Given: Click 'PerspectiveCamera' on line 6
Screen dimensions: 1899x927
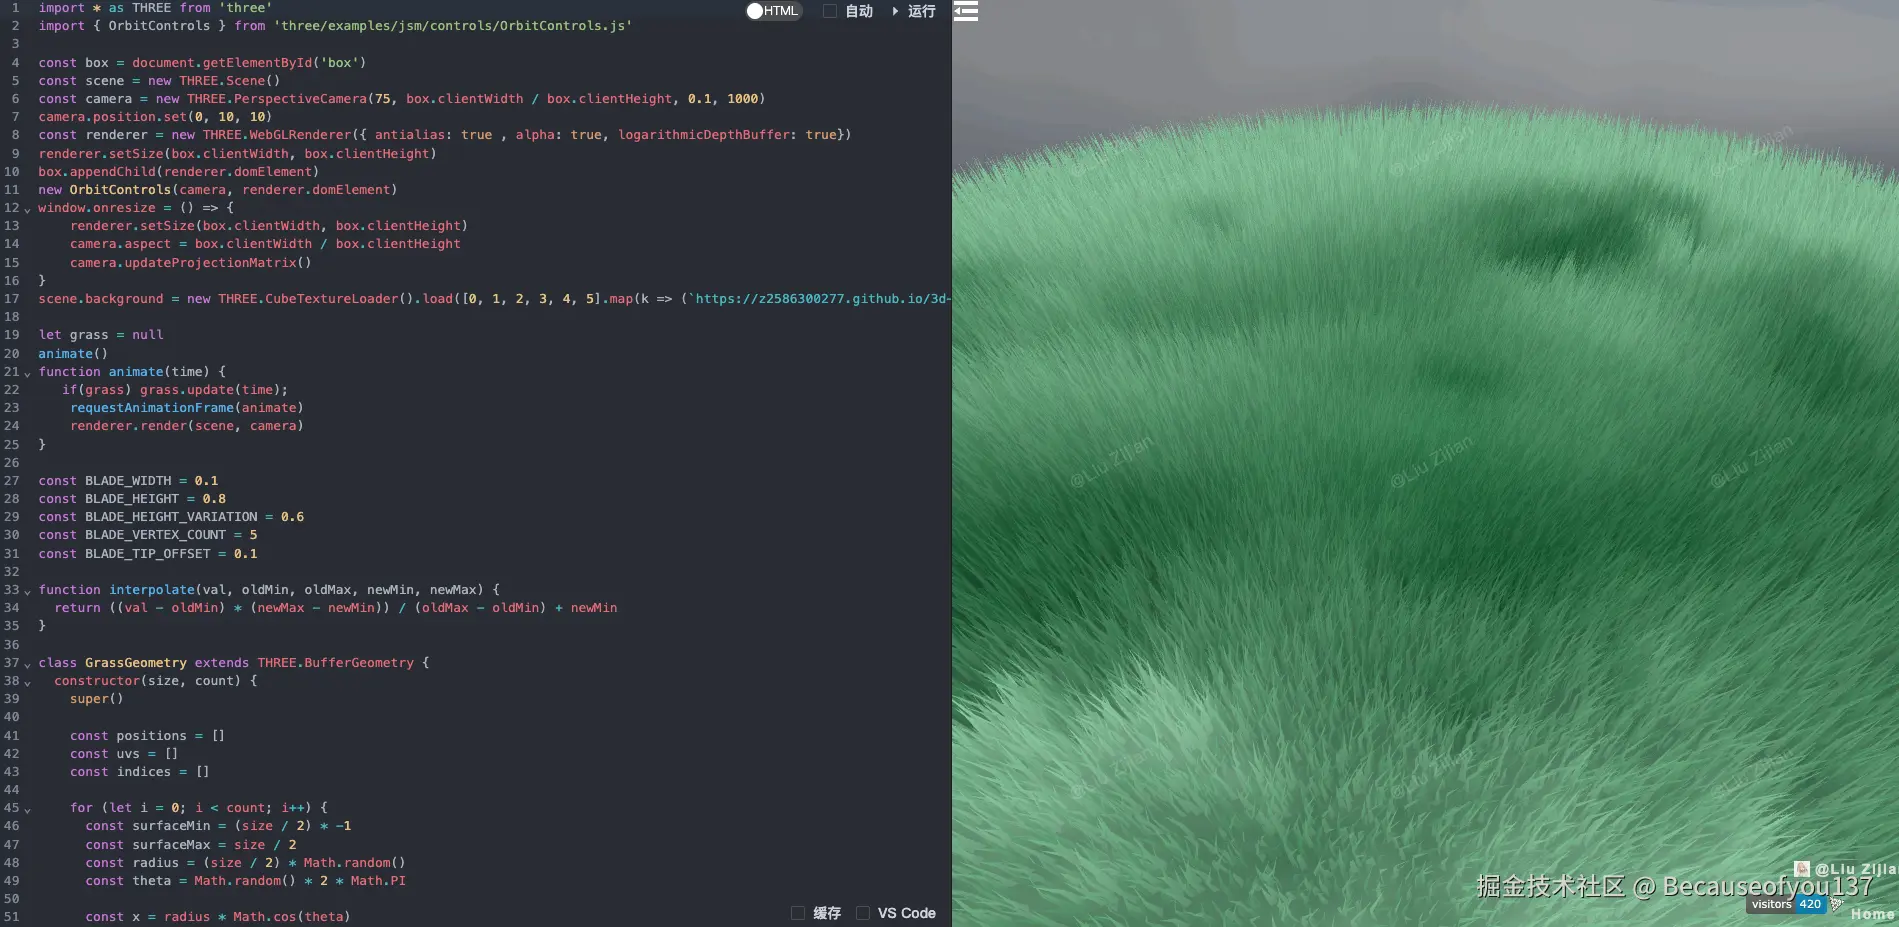Looking at the screenshot, I should tap(300, 99).
